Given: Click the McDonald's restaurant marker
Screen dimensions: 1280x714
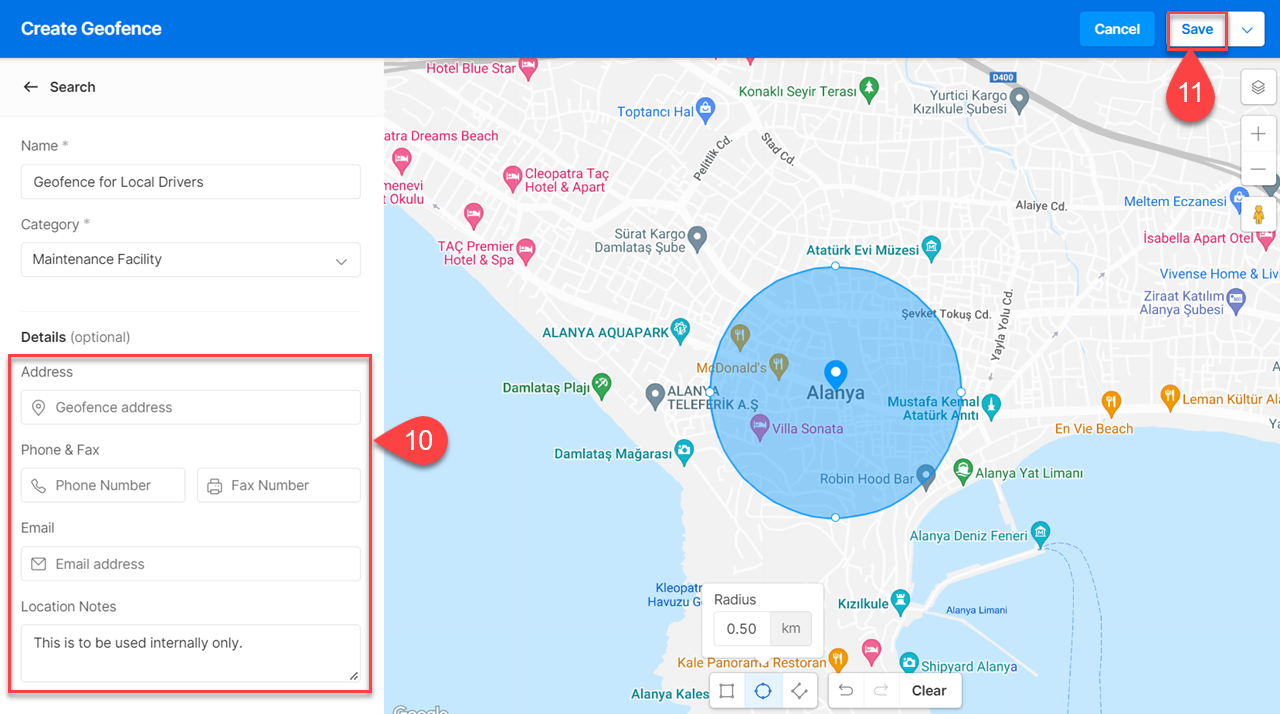Looking at the screenshot, I should click(779, 364).
